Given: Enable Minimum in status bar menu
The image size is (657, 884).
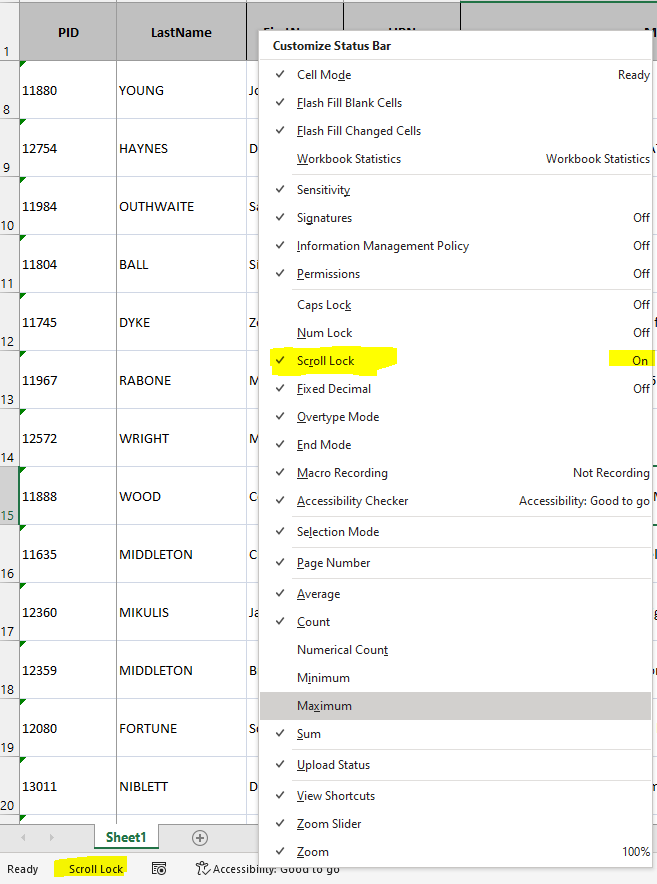Looking at the screenshot, I should point(456,678).
